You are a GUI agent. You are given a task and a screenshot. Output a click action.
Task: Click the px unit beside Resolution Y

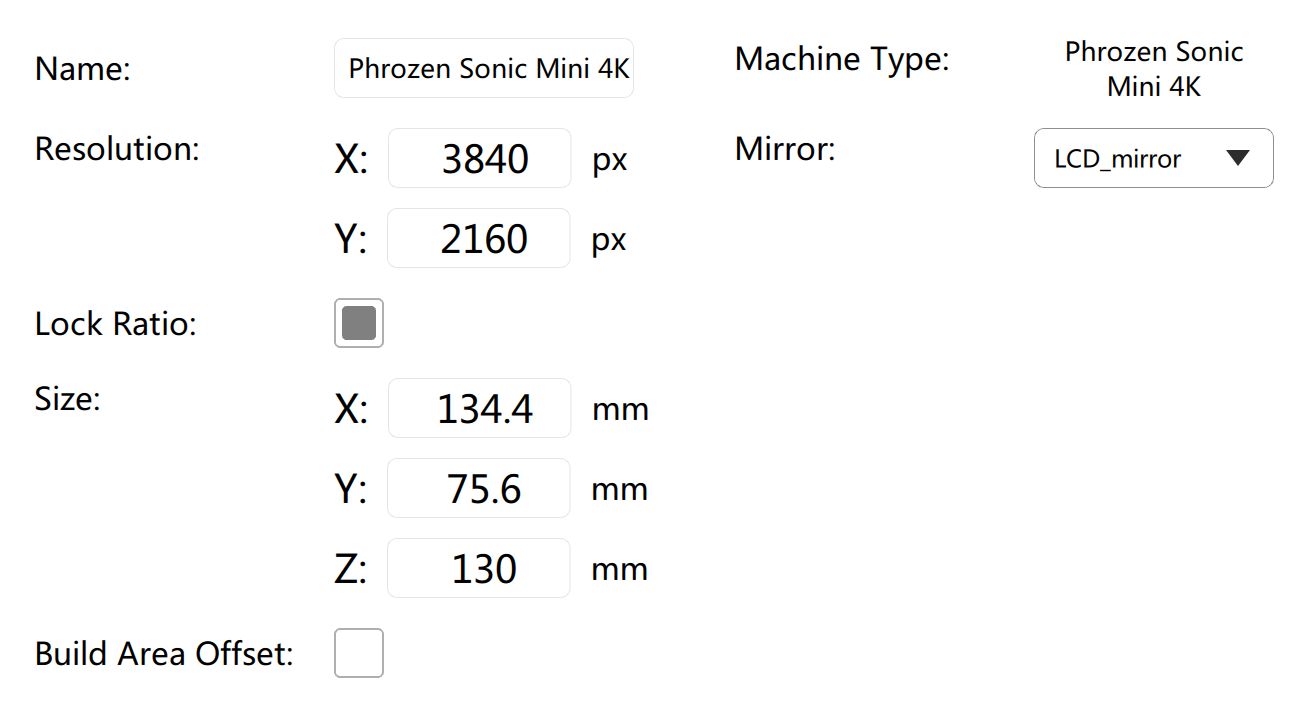coord(610,240)
